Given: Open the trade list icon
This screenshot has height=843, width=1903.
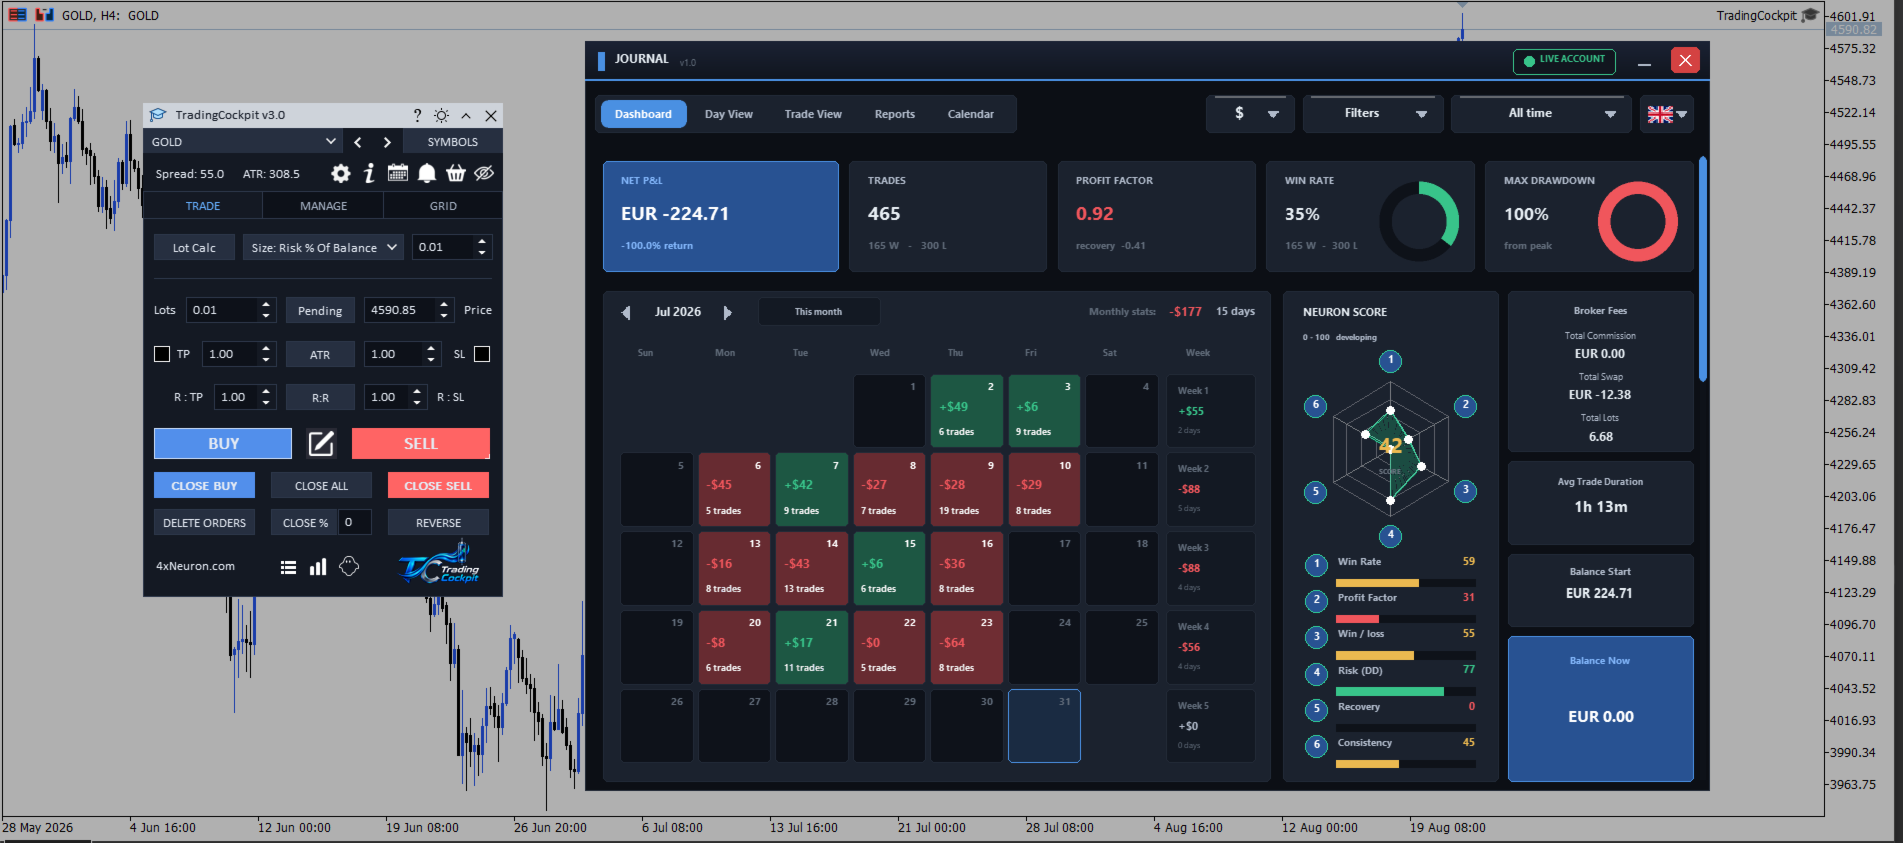Looking at the screenshot, I should pyautogui.click(x=288, y=567).
